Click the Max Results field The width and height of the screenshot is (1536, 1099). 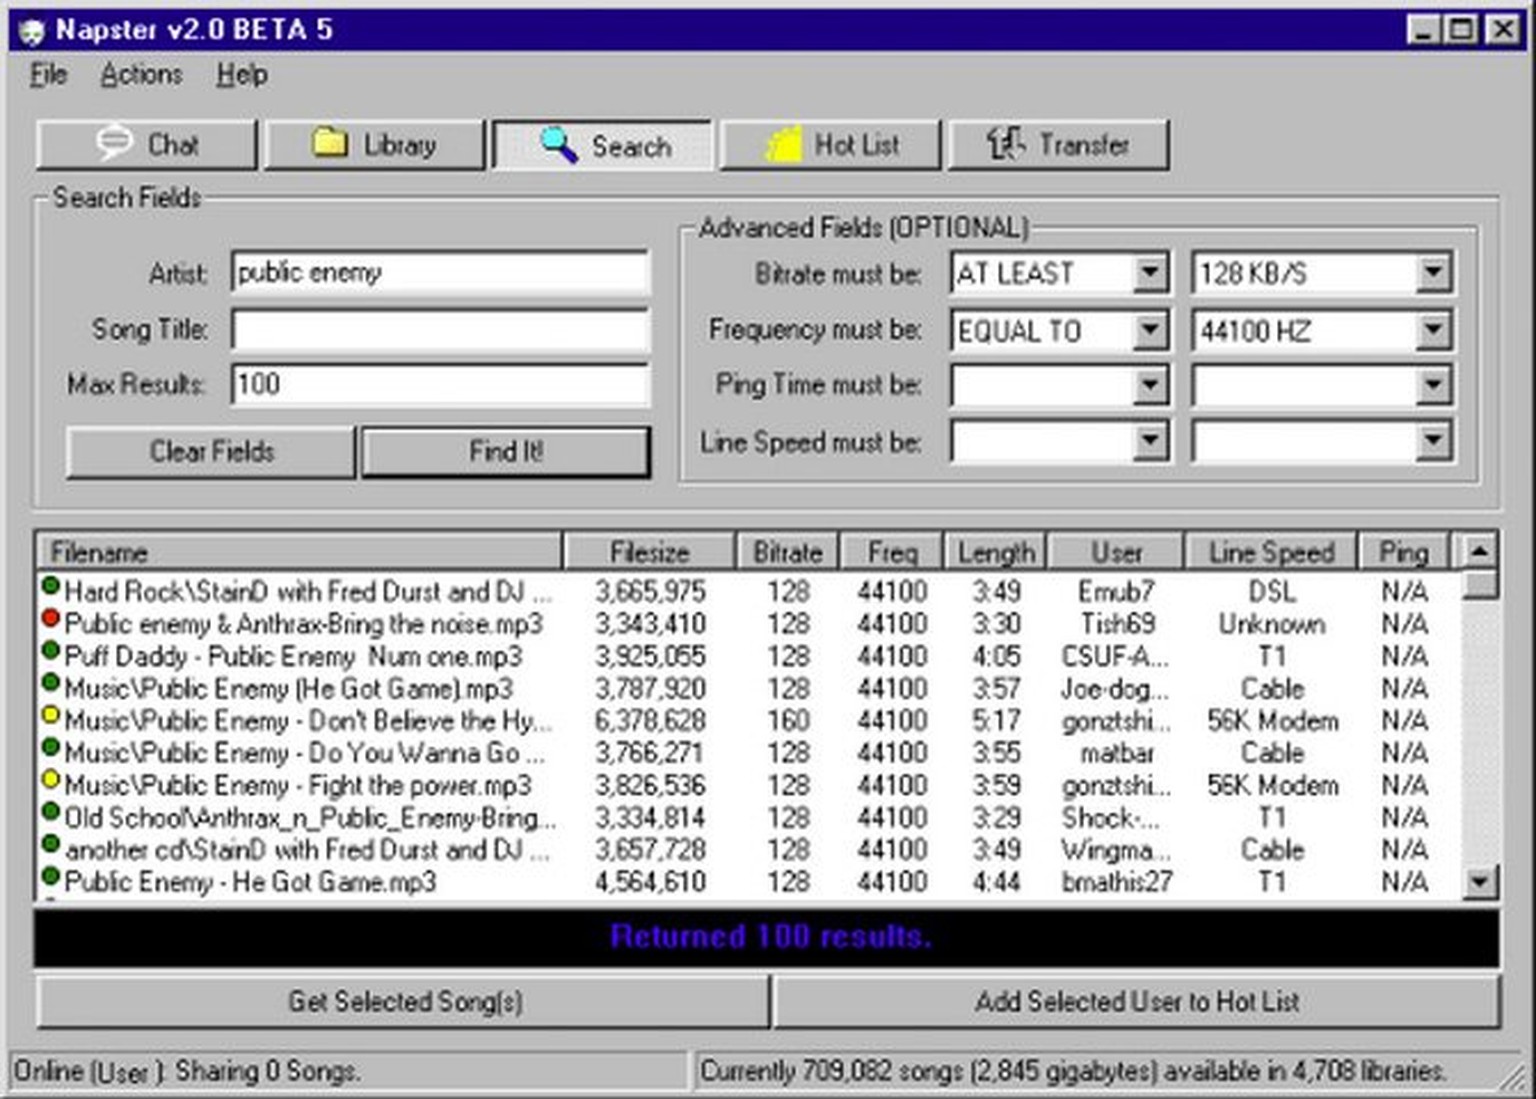pos(440,385)
